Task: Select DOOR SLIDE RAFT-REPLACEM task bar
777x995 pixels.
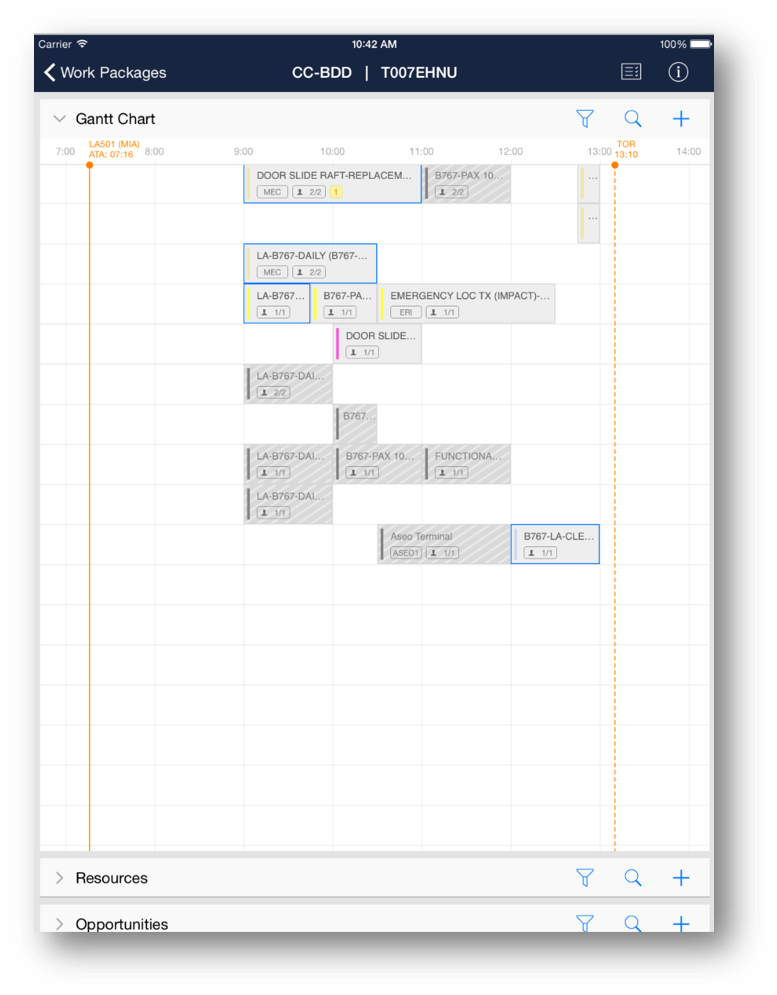Action: (333, 184)
